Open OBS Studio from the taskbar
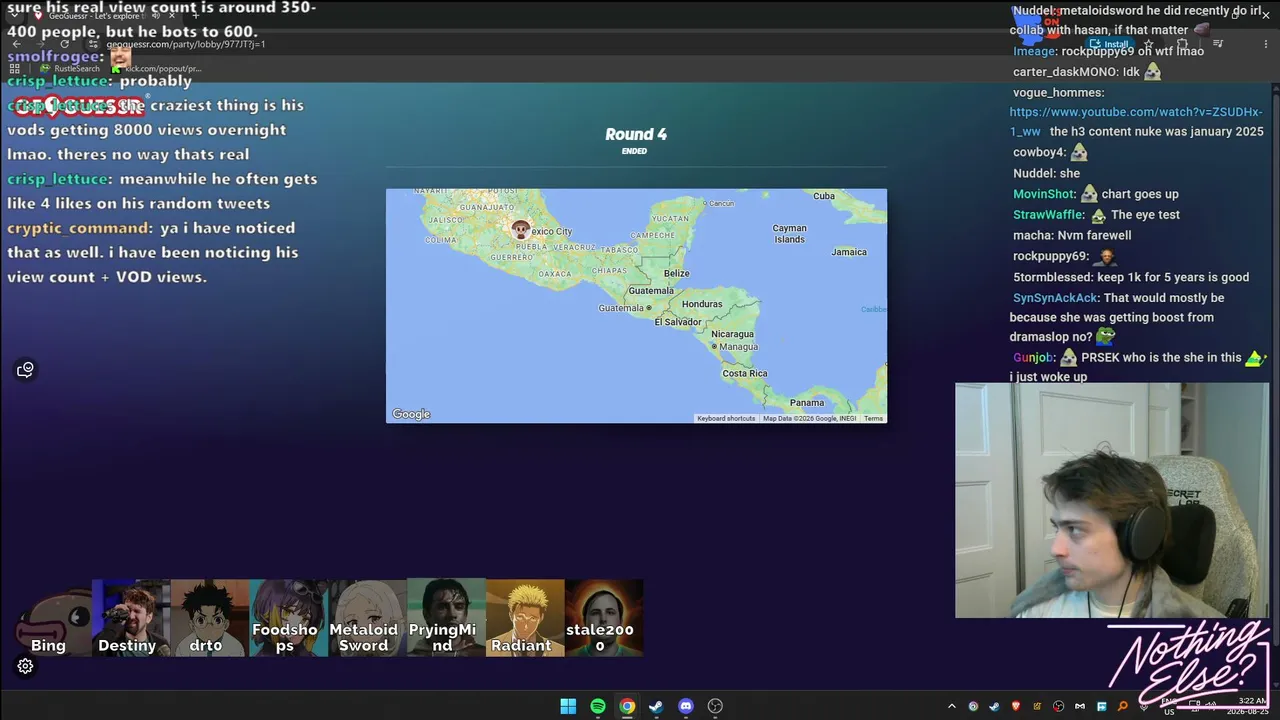The height and width of the screenshot is (720, 1280). coord(715,706)
